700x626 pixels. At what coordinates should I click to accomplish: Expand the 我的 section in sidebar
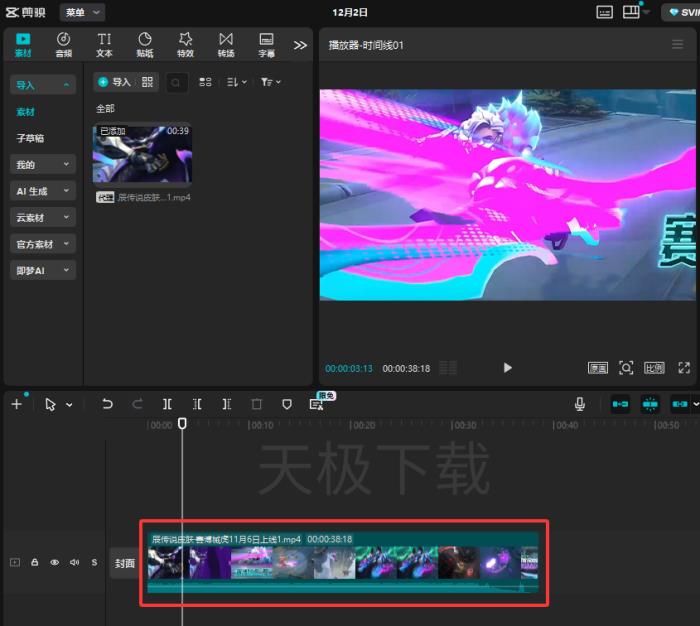point(42,165)
